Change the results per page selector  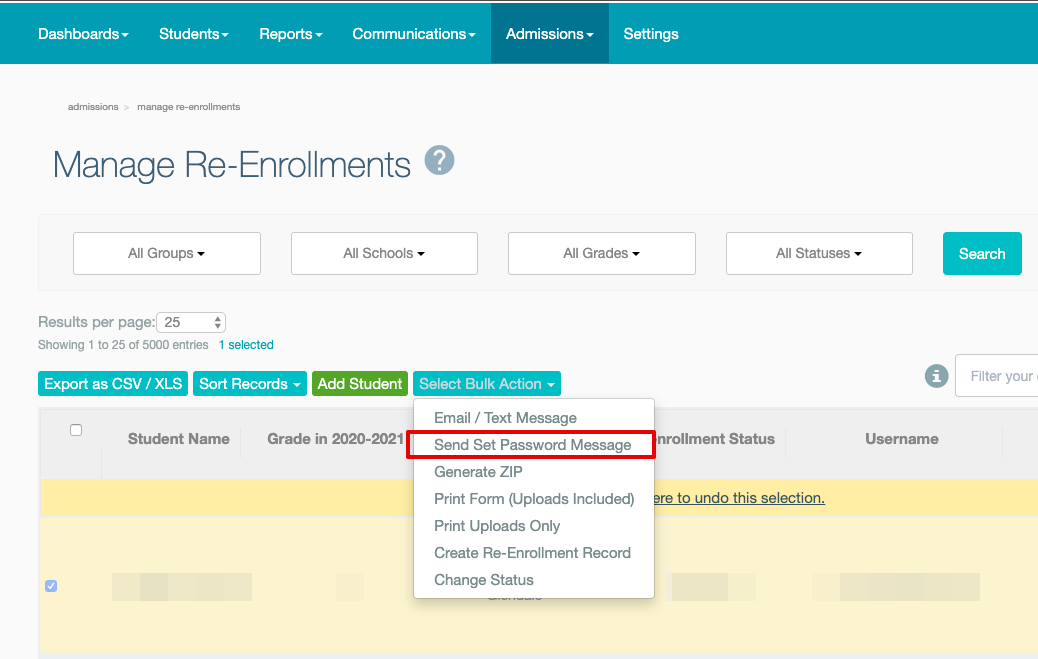(191, 323)
